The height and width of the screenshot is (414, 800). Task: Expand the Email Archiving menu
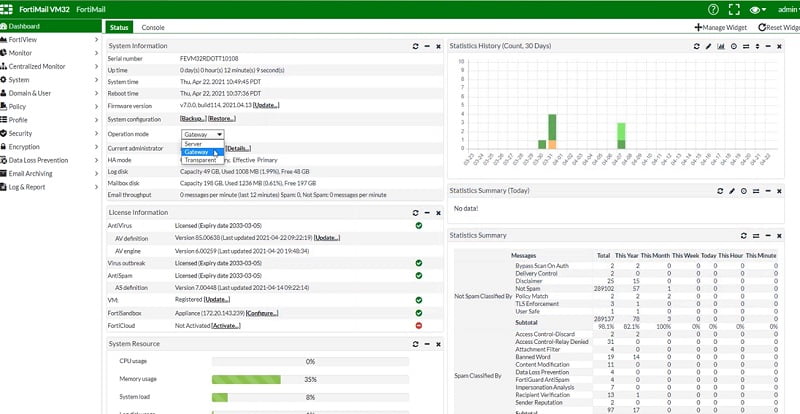[x=51, y=174]
